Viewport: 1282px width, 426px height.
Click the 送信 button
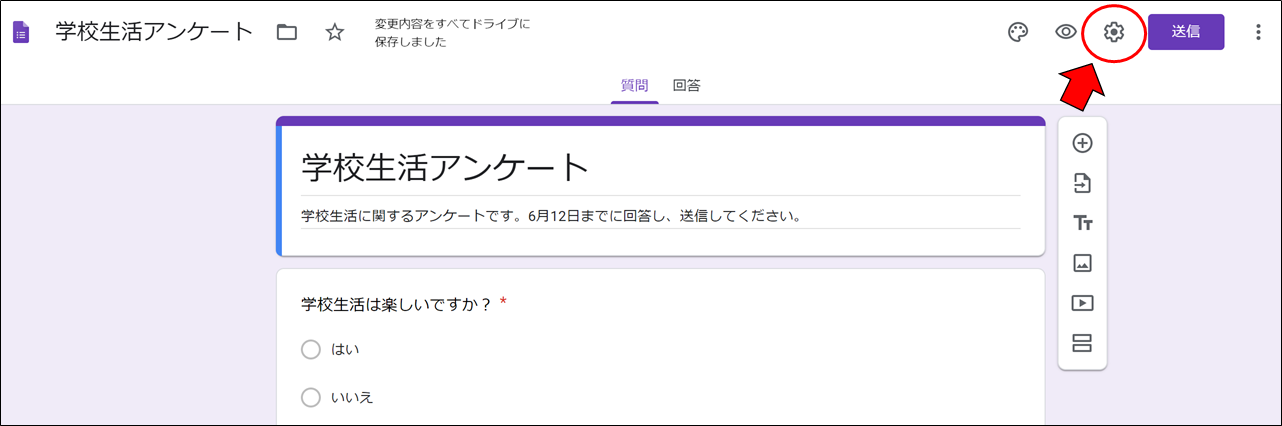(x=1186, y=32)
